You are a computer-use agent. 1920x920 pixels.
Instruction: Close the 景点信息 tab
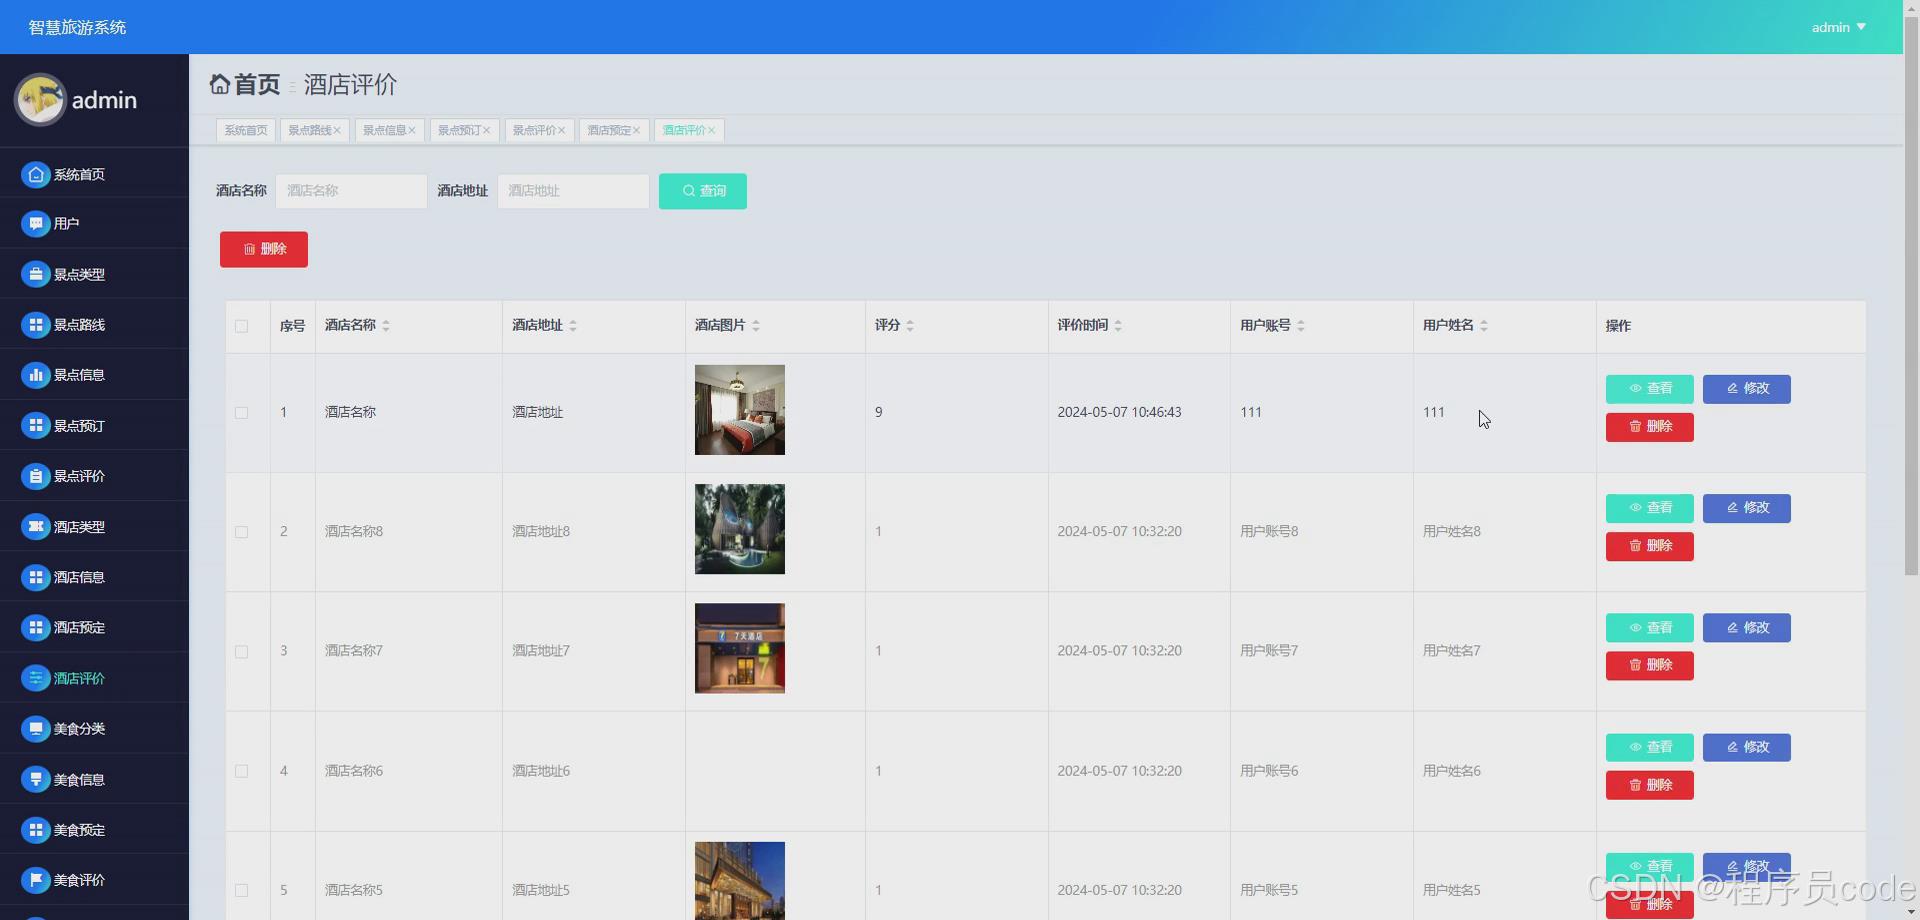(412, 130)
